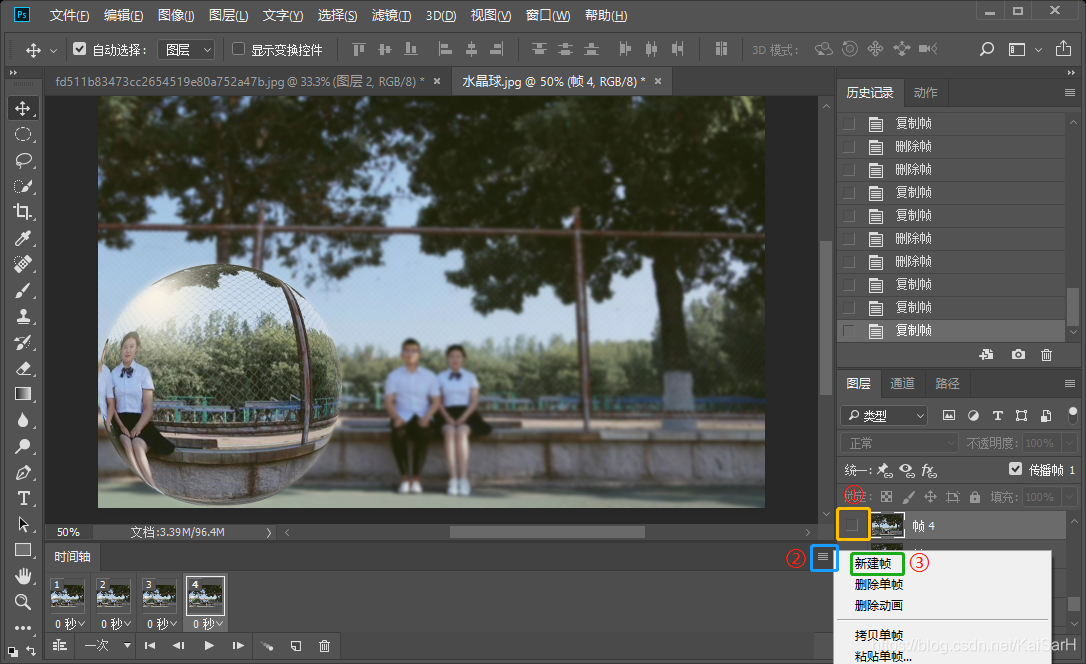Open the 窗口(W) menu
1086x664 pixels.
(x=548, y=15)
